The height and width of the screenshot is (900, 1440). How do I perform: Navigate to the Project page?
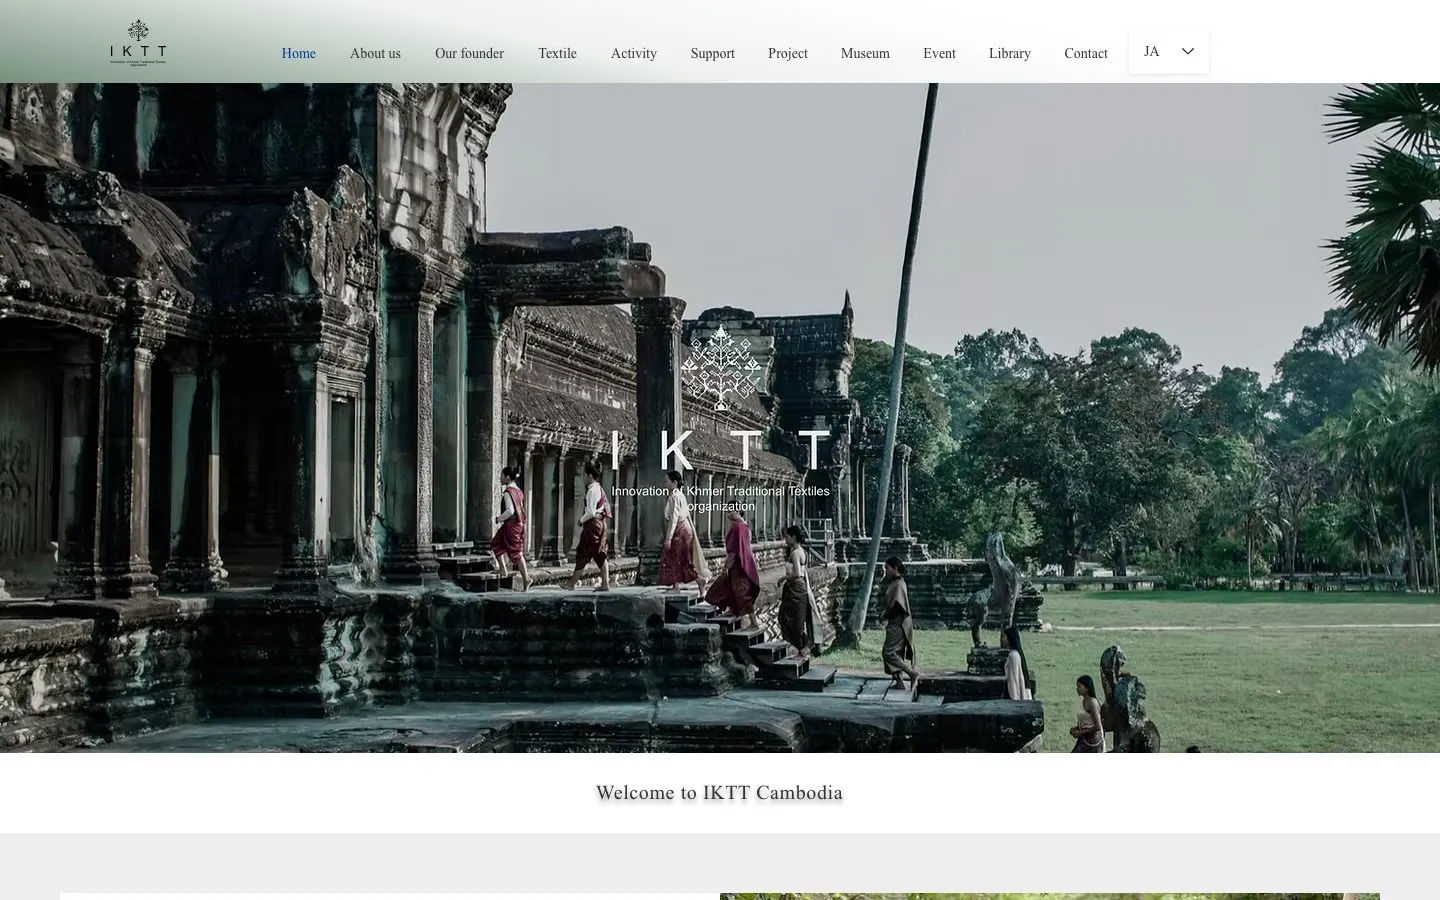click(x=788, y=54)
